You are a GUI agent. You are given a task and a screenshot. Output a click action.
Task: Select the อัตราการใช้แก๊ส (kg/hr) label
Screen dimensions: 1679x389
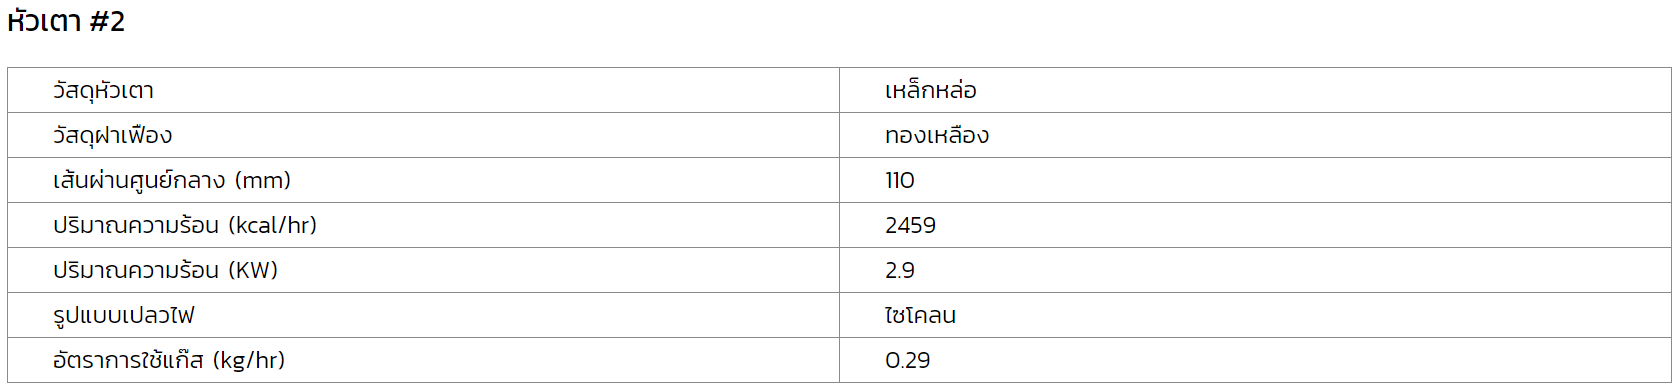point(169,361)
